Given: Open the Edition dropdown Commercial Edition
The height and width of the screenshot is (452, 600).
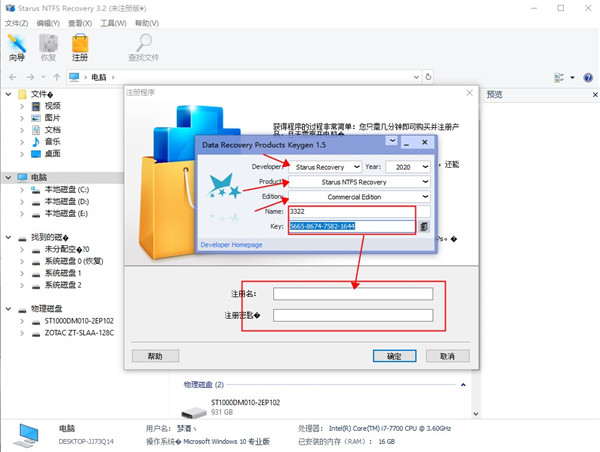Looking at the screenshot, I should [359, 197].
